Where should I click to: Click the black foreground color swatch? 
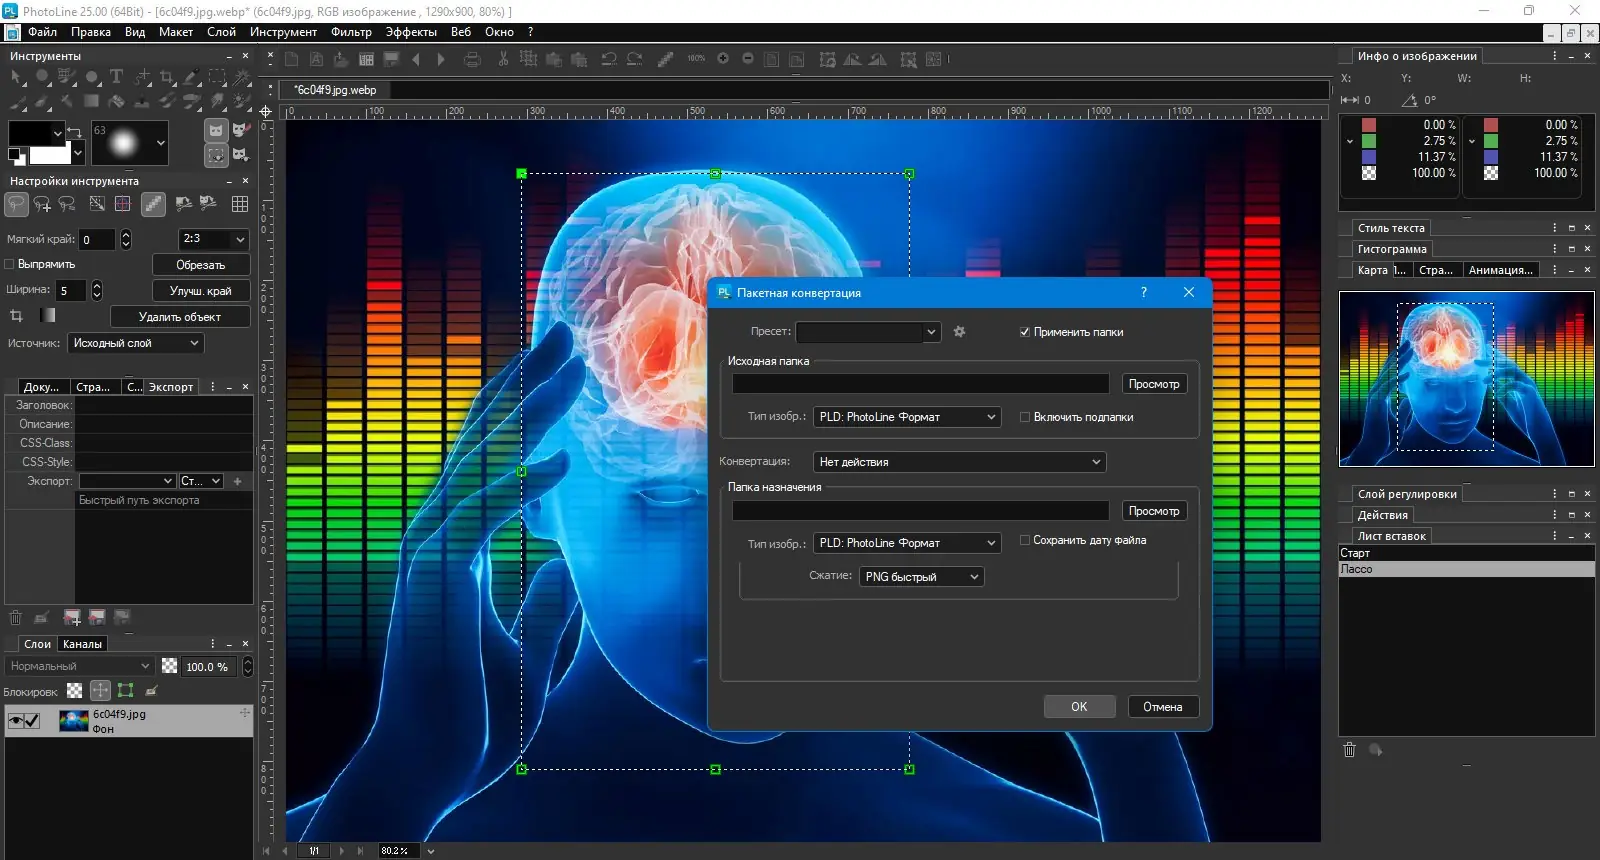click(30, 133)
